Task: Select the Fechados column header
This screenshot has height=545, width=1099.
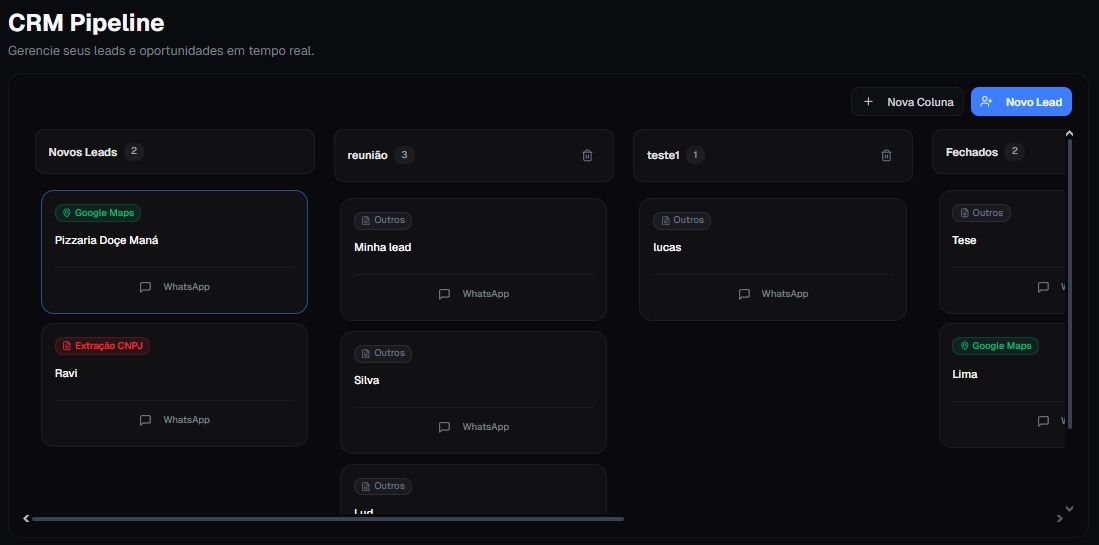Action: tap(971, 152)
